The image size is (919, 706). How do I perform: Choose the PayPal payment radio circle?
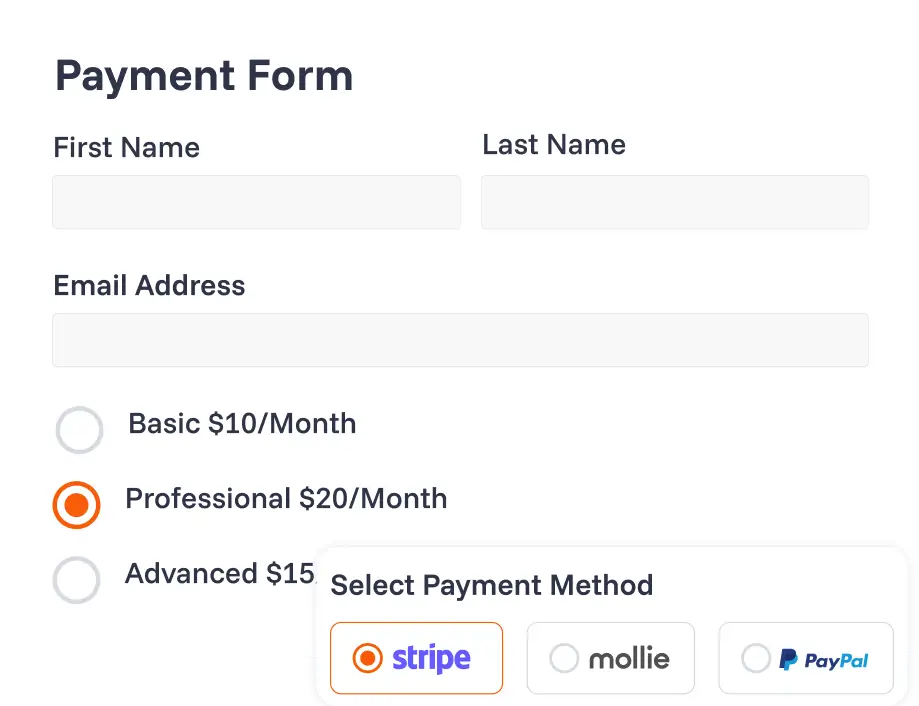pos(755,658)
